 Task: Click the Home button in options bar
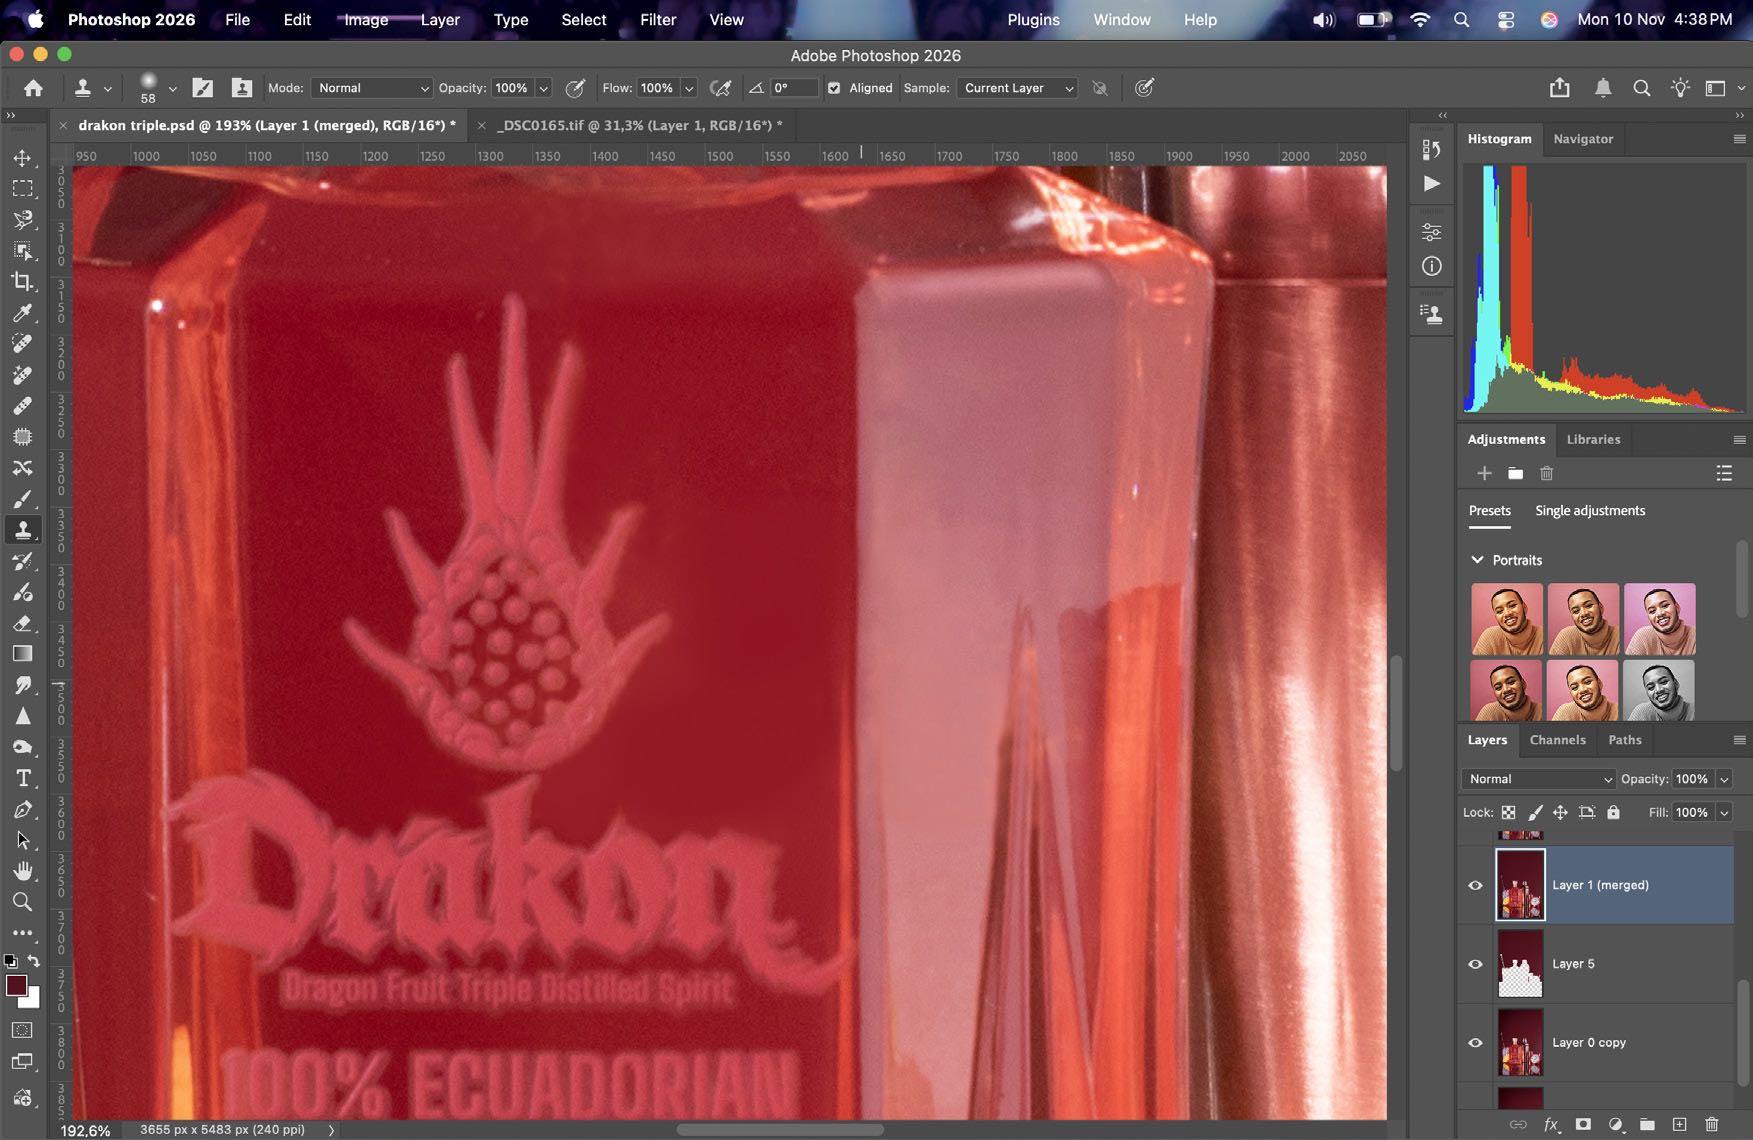pos(33,88)
